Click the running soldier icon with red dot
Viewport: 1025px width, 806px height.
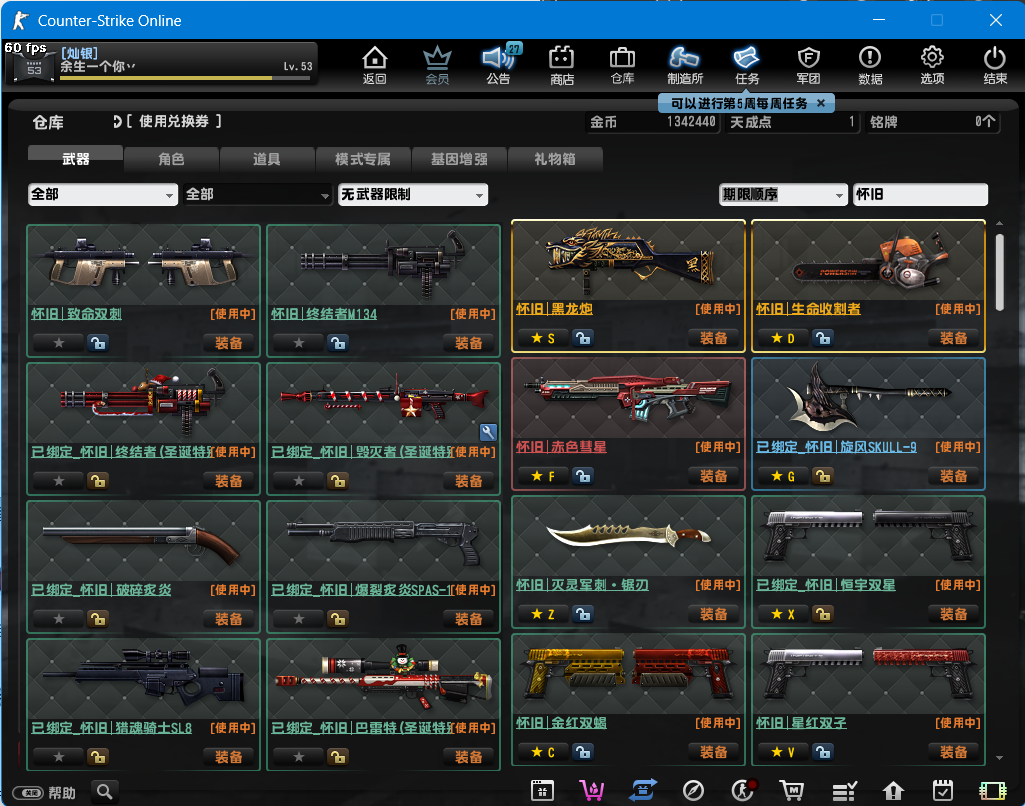[x=743, y=790]
